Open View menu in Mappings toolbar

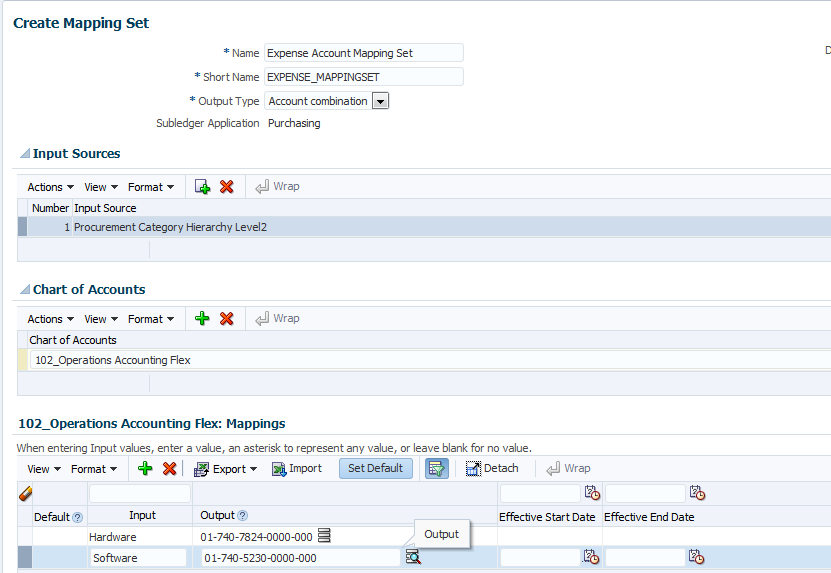[44, 469]
